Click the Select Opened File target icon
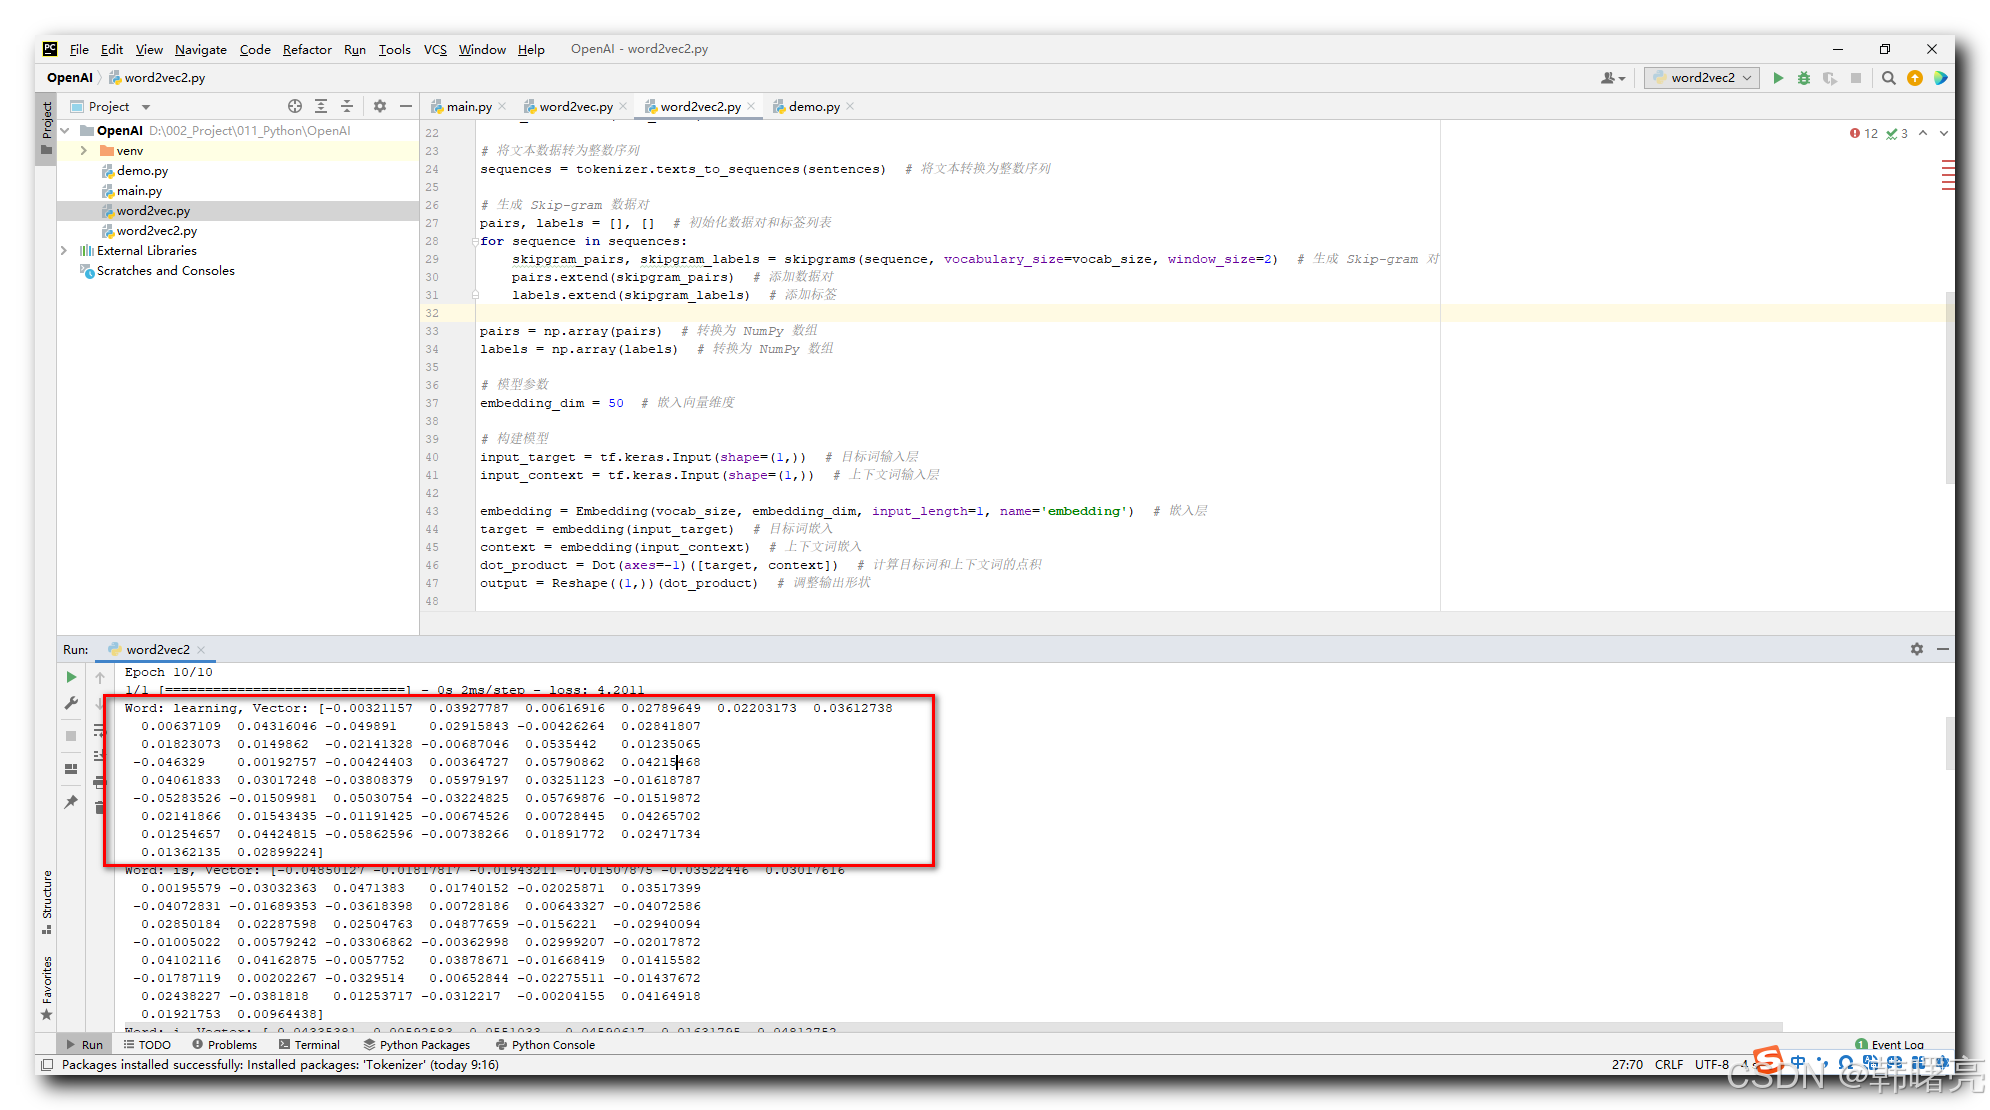 pyautogui.click(x=295, y=106)
